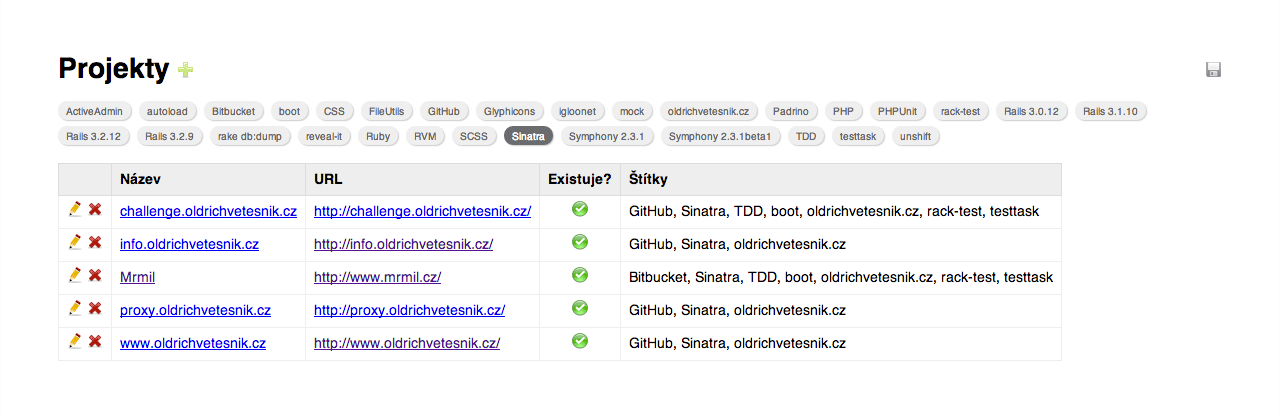Choose the Symphony 2.3.1beta1 tag
The height and width of the screenshot is (419, 1280).
[720, 136]
